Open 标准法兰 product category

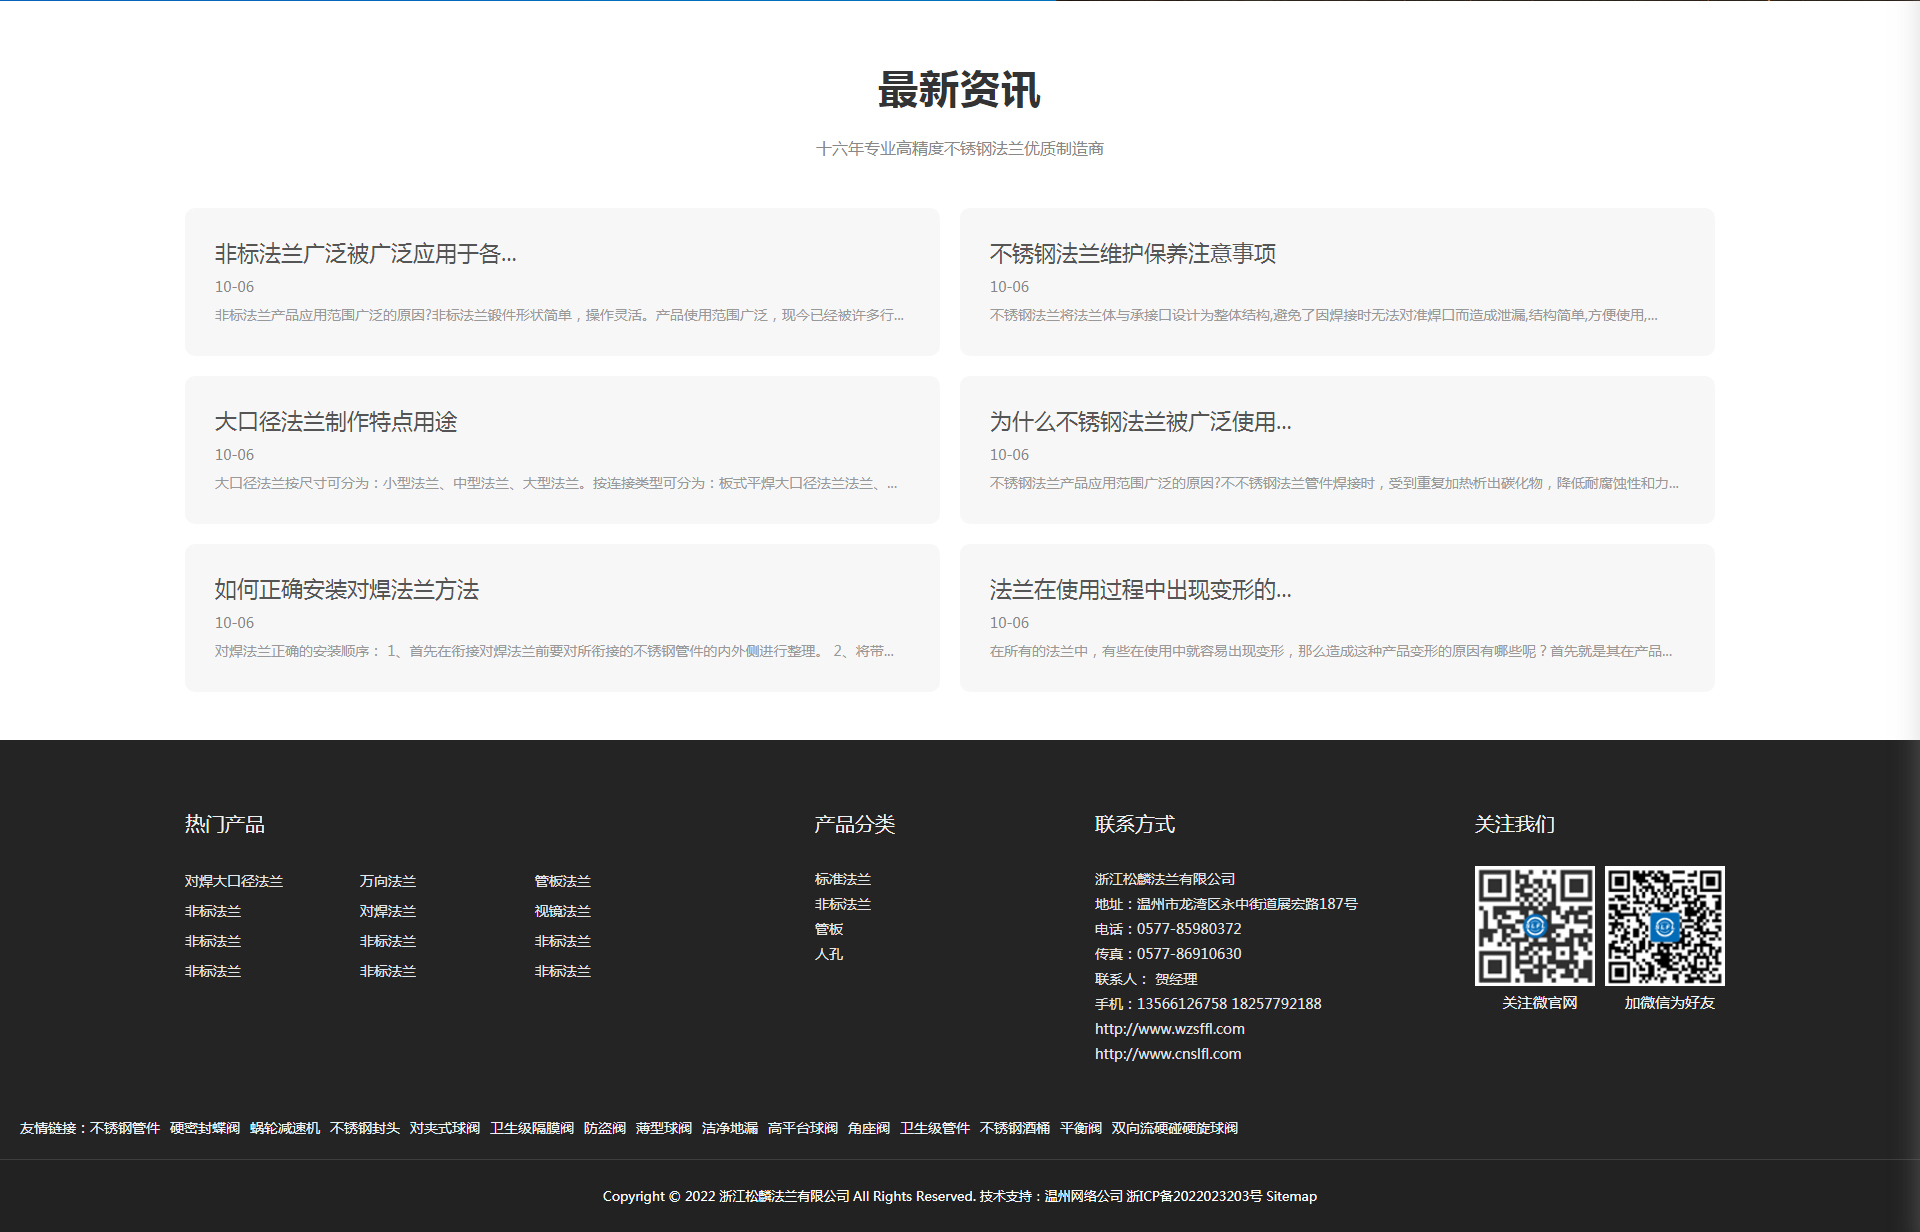(842, 879)
